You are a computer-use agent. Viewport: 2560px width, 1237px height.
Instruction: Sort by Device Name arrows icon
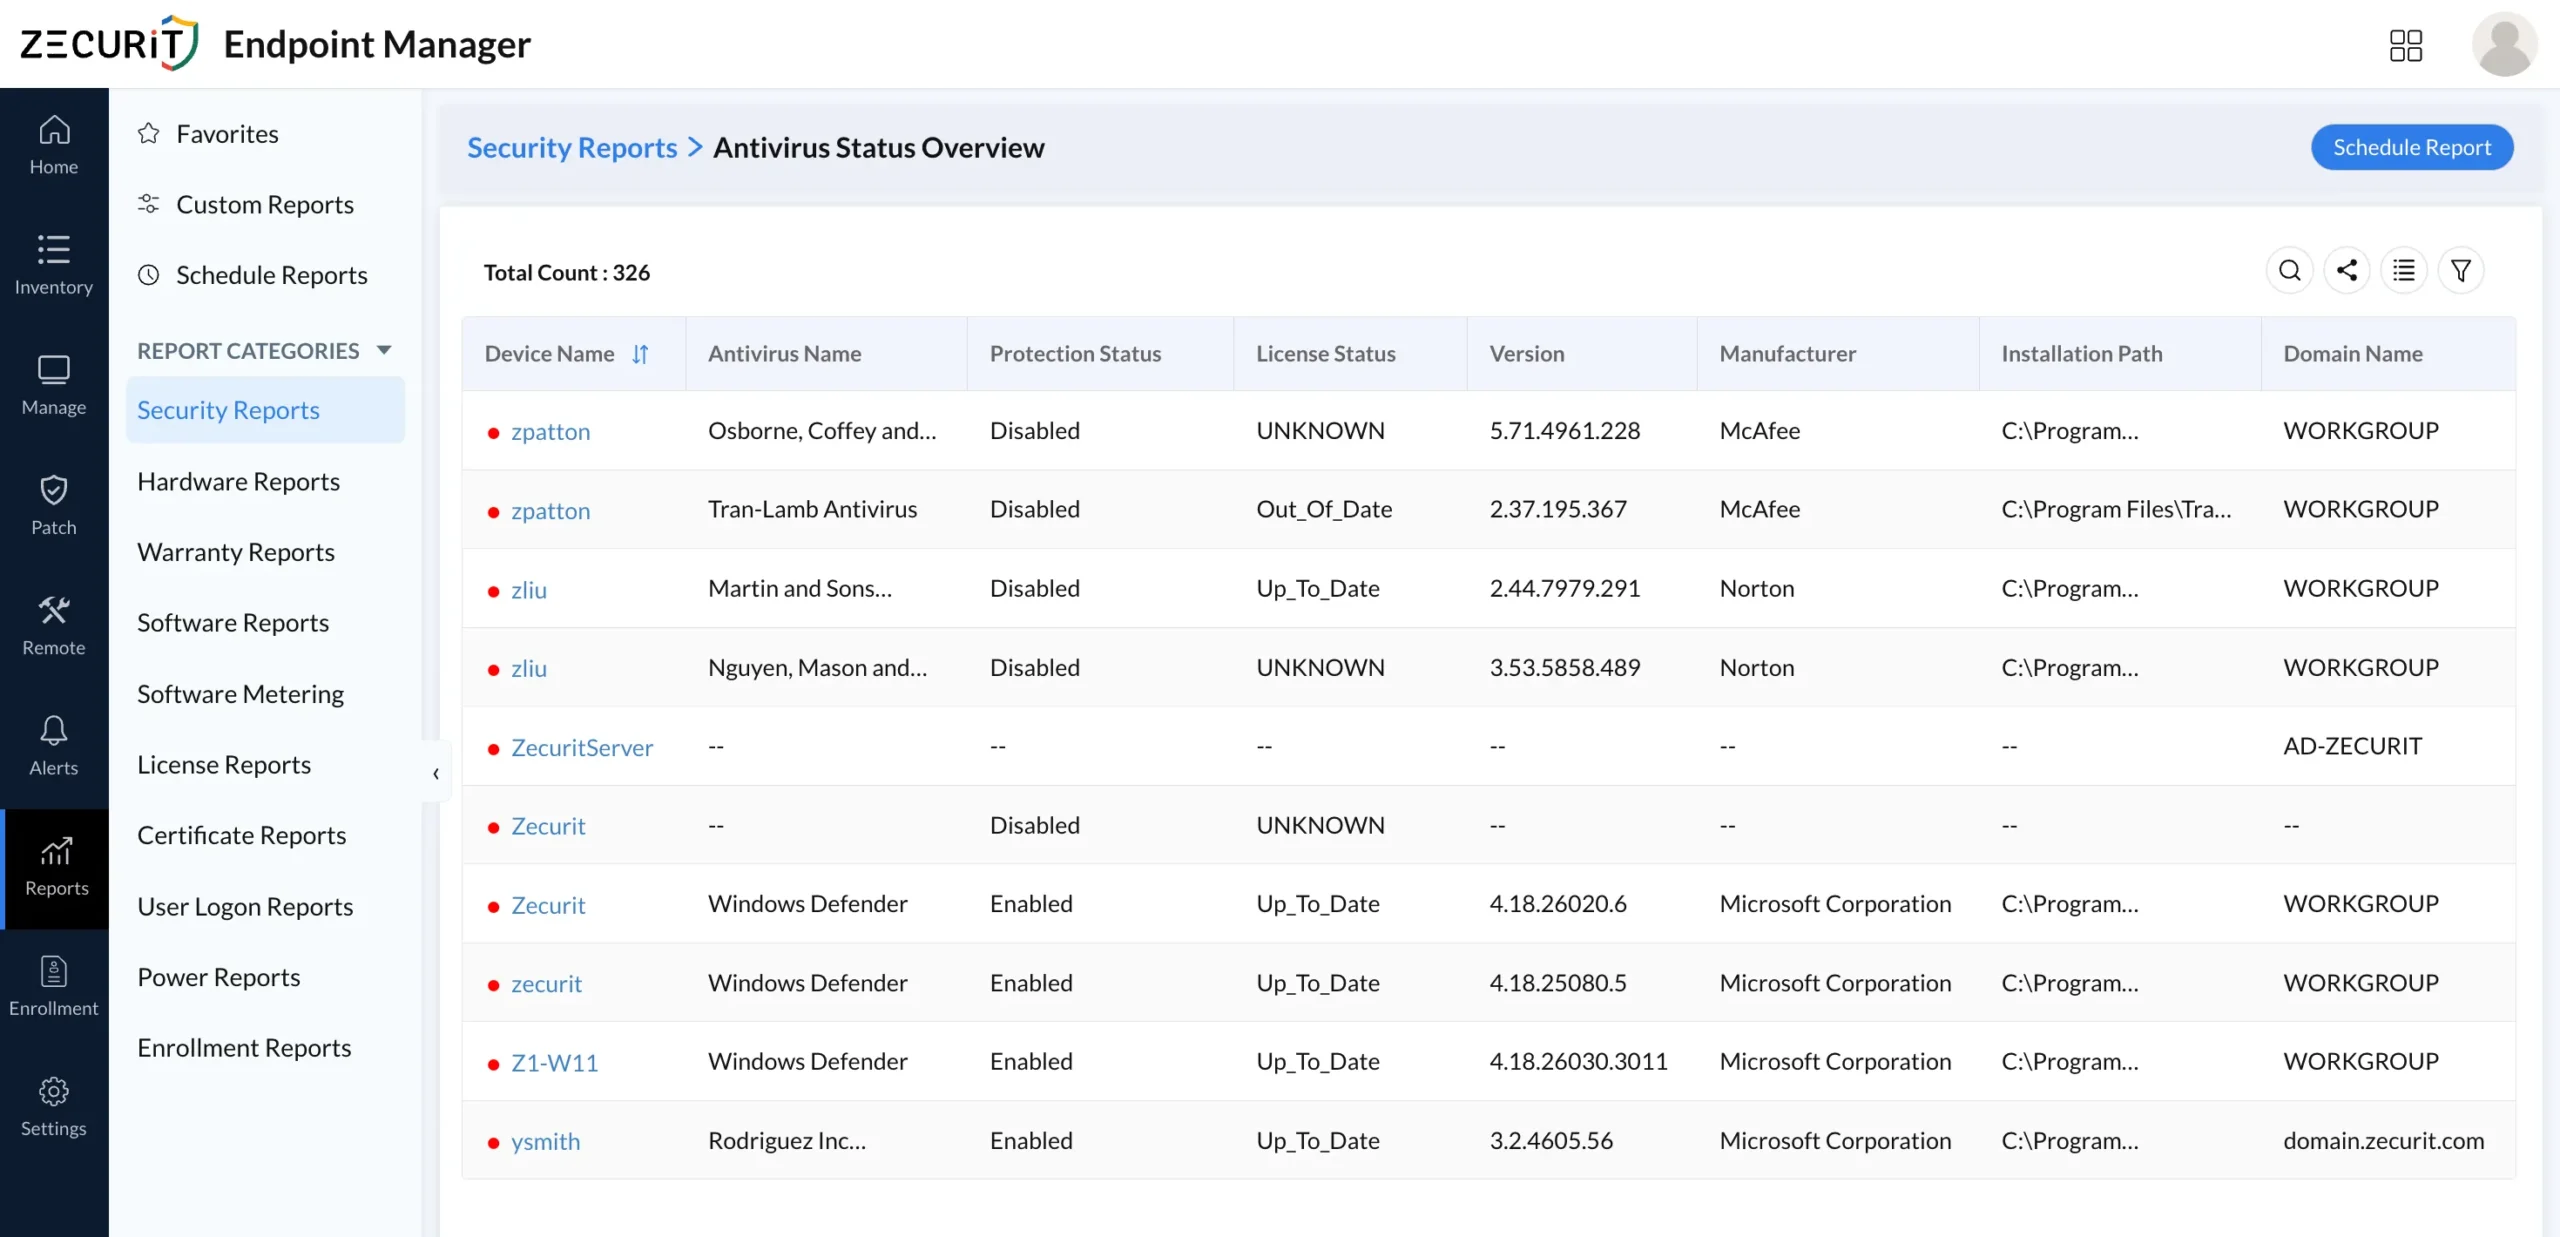pyautogui.click(x=640, y=354)
